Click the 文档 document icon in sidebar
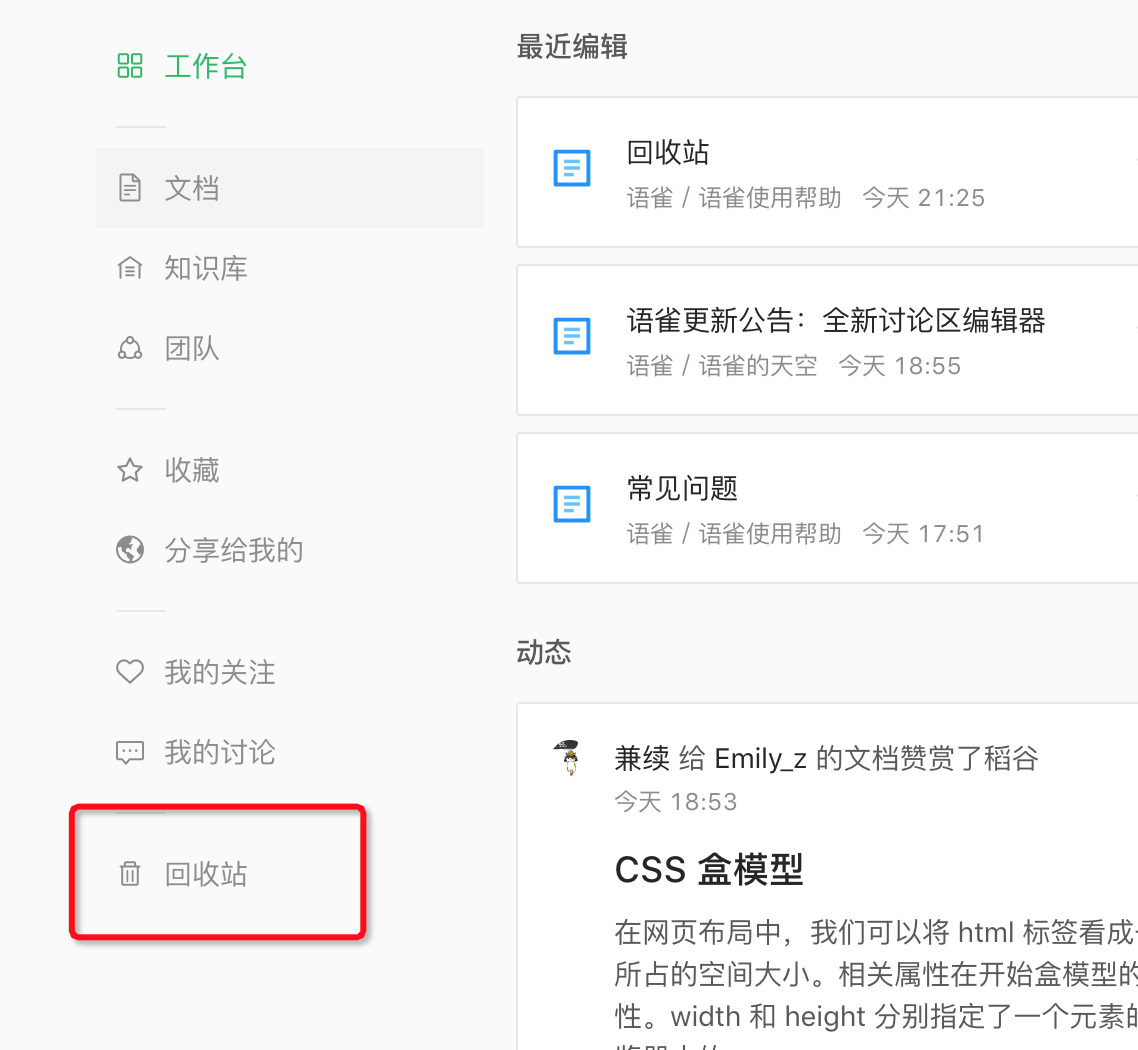The image size is (1138, 1050). click(x=130, y=188)
